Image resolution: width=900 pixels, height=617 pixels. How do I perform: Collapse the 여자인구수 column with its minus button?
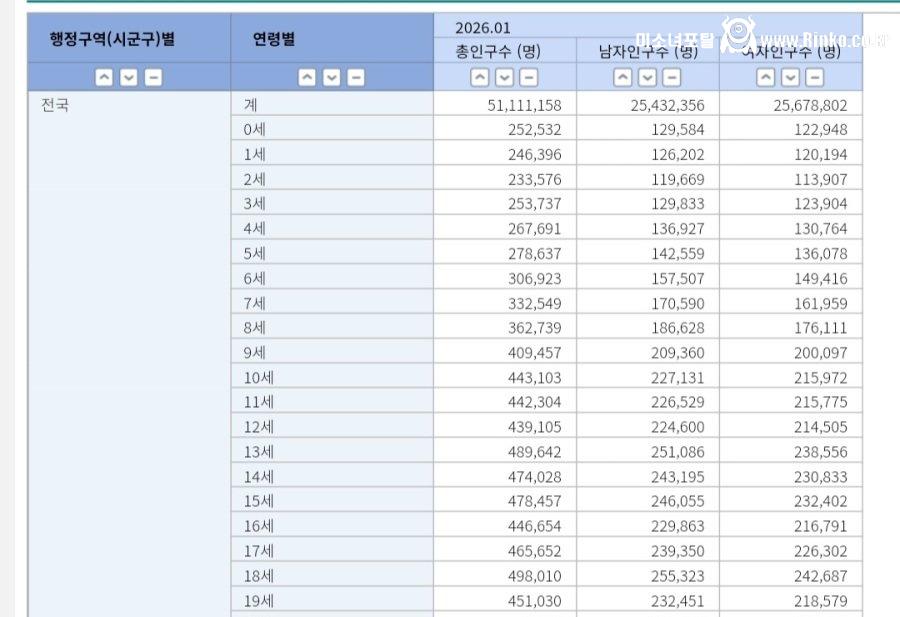point(815,77)
